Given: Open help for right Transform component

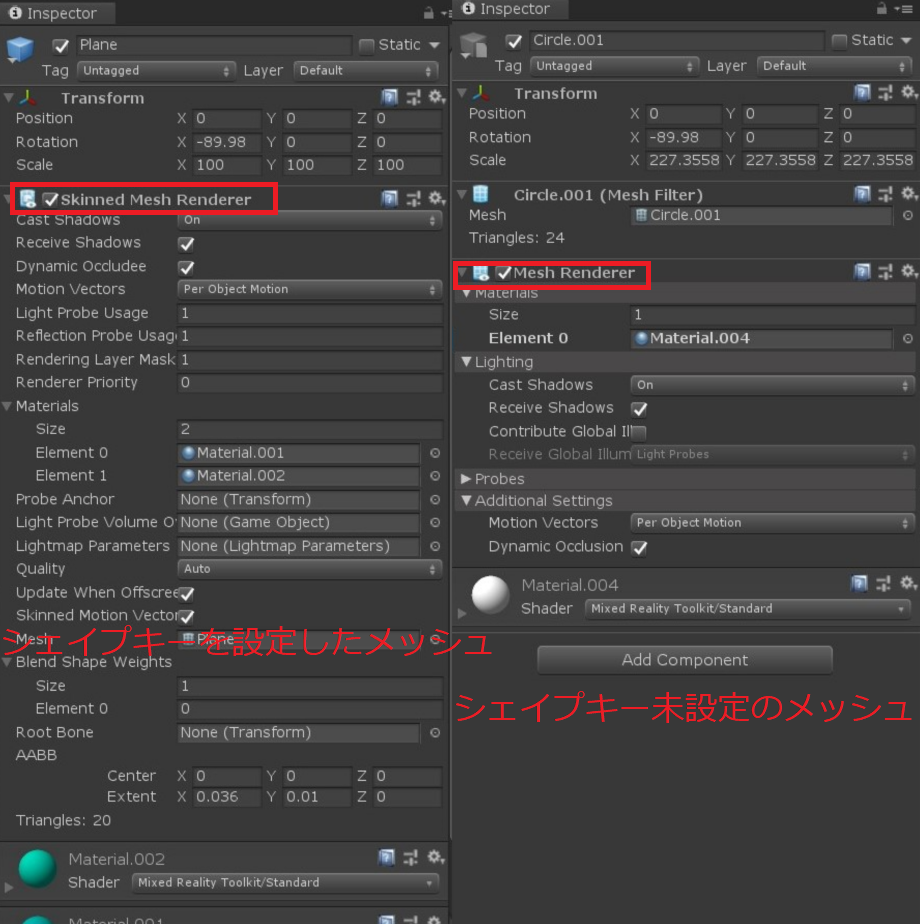Looking at the screenshot, I should tap(862, 93).
